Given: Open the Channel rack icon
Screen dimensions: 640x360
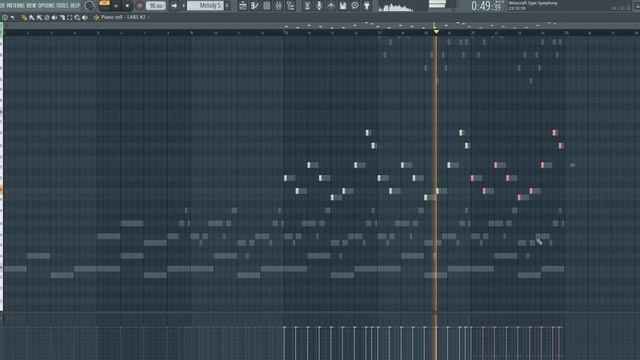Looking at the screenshot, I should (x=267, y=6).
